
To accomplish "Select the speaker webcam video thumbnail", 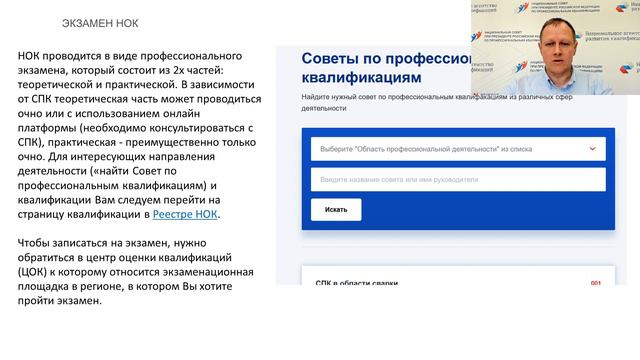I will point(556,47).
